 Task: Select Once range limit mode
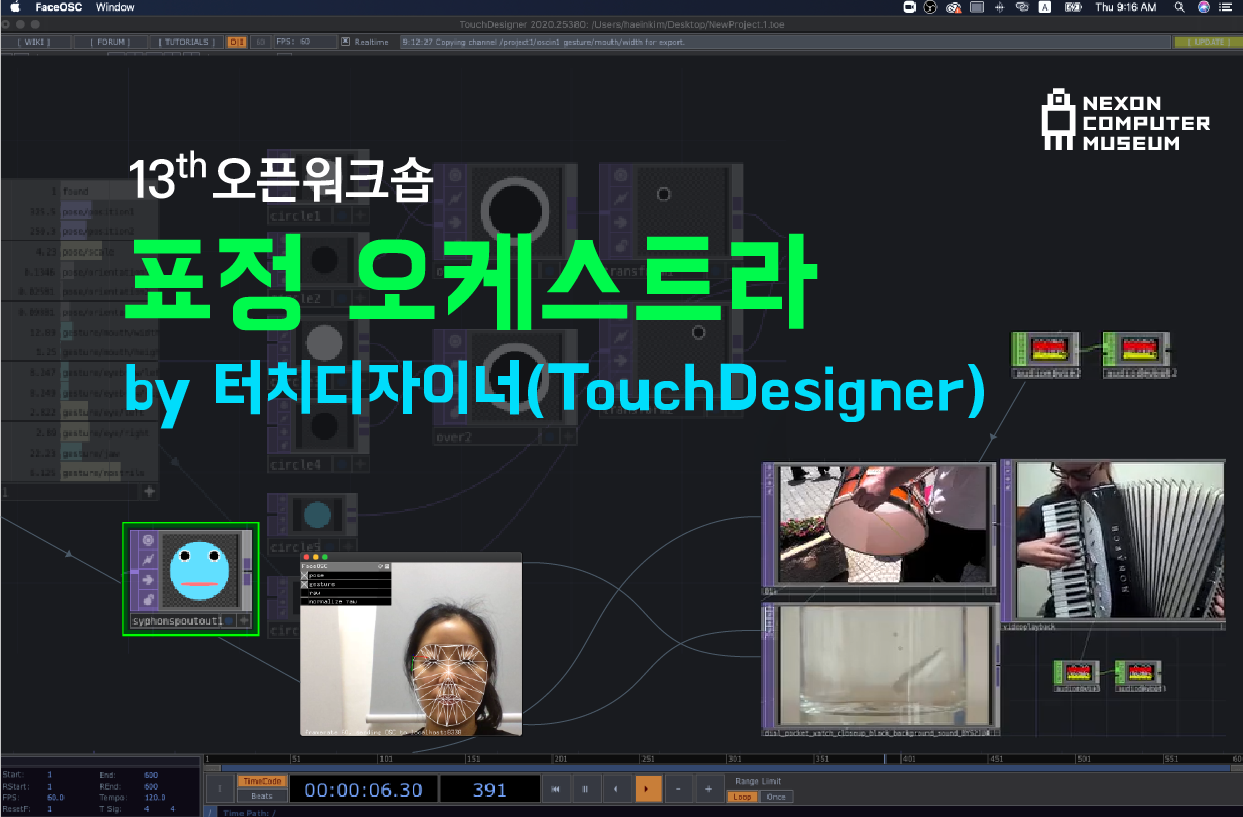pos(776,797)
